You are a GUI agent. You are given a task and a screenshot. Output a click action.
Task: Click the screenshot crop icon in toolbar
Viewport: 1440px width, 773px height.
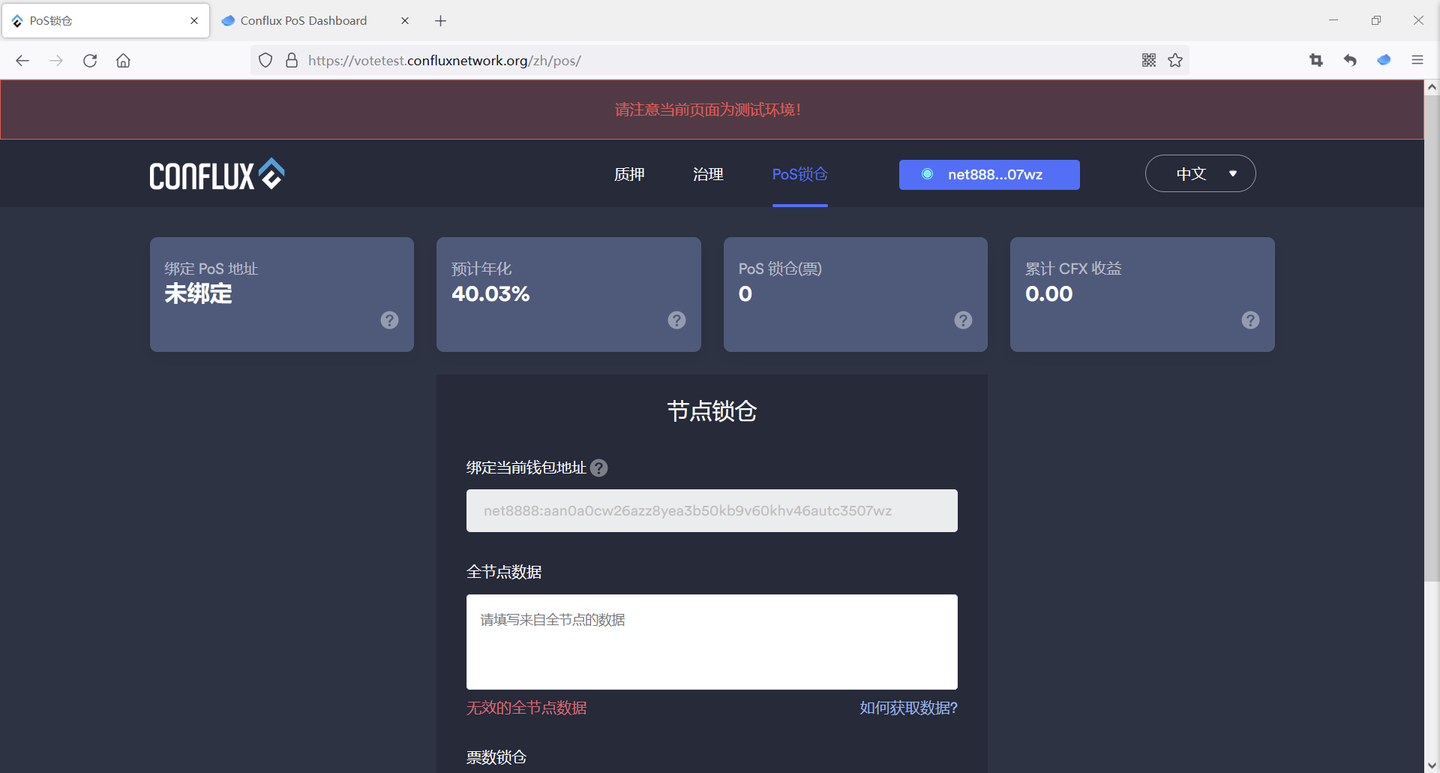(1316, 60)
